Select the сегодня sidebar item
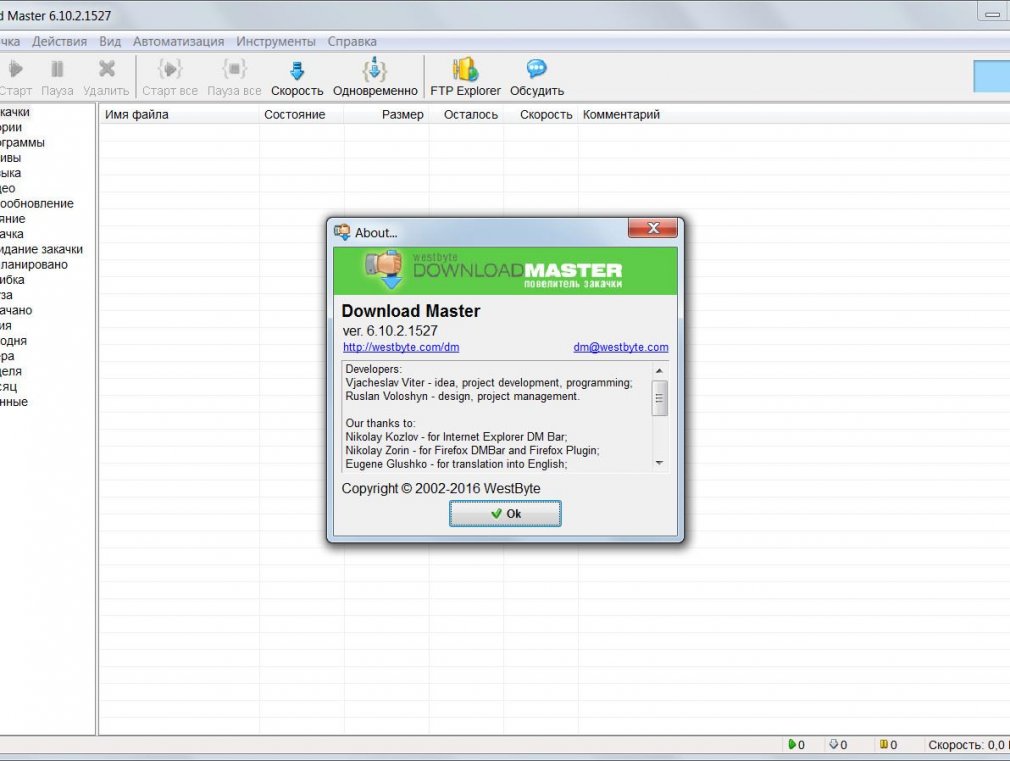The width and height of the screenshot is (1010, 761). tap(14, 341)
